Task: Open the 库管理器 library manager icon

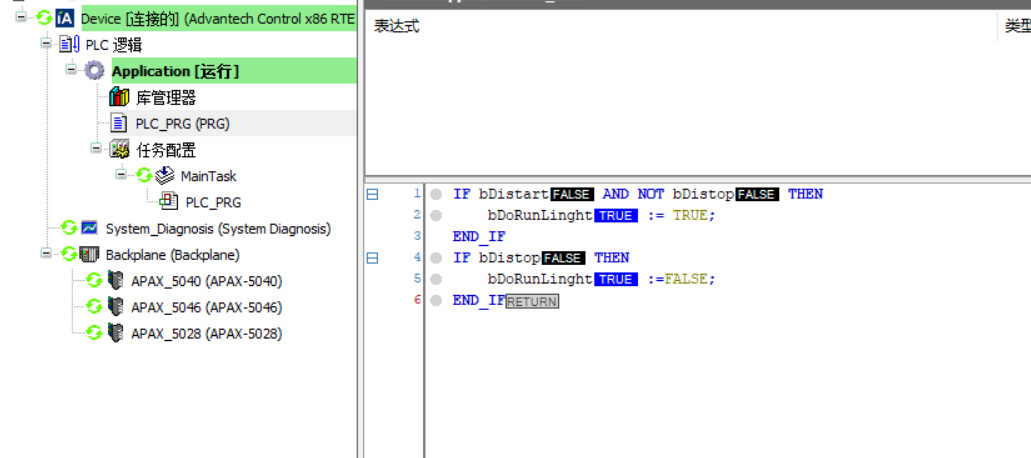Action: (120, 97)
